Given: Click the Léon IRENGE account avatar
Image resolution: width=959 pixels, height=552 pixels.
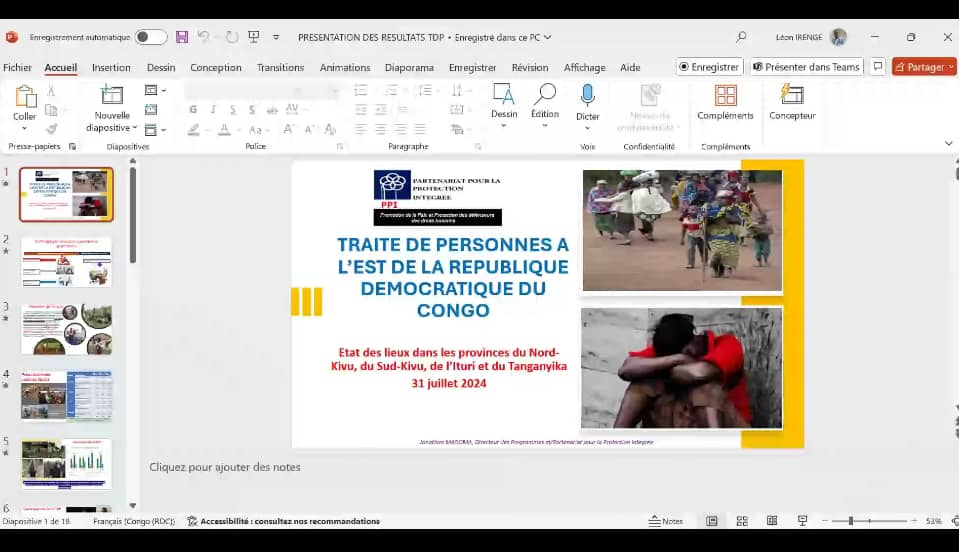Looking at the screenshot, I should point(839,37).
